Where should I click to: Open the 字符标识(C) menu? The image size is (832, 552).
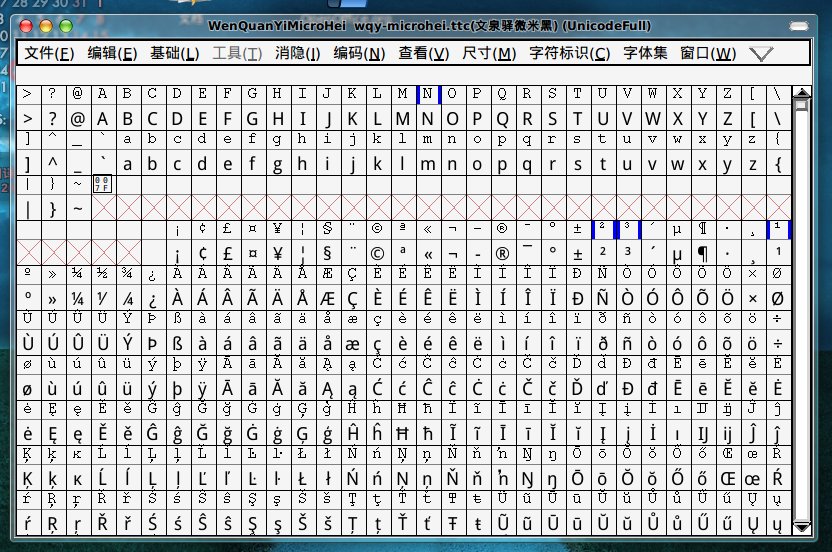pyautogui.click(x=569, y=53)
